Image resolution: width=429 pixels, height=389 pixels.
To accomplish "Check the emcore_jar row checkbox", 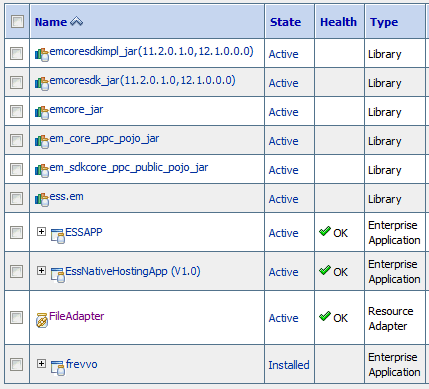I will point(17,111).
